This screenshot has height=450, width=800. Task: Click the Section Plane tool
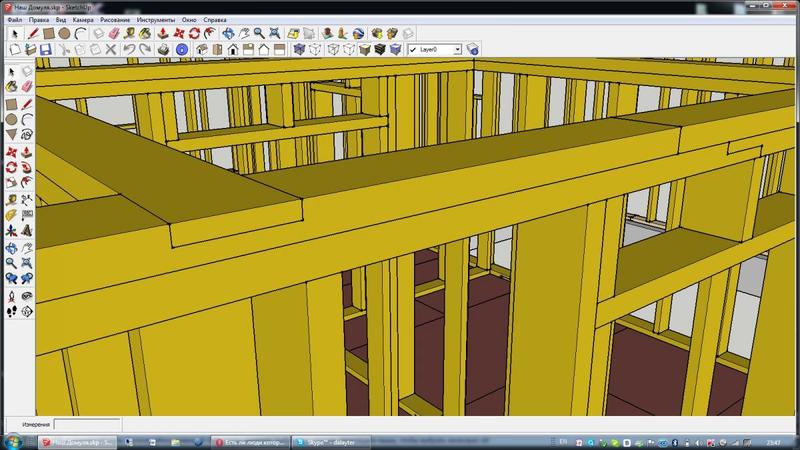[x=29, y=311]
